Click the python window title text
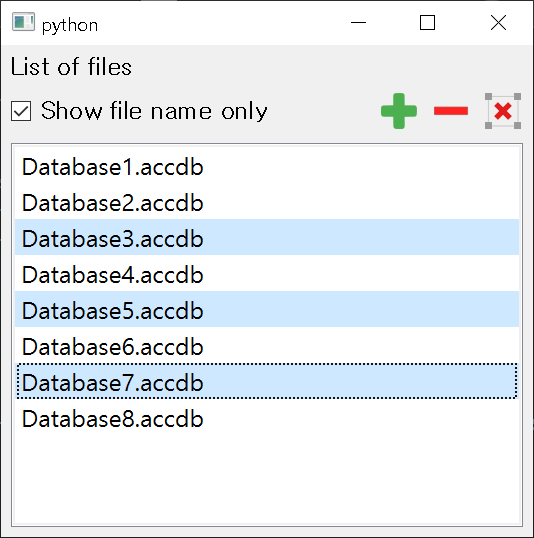Image resolution: width=534 pixels, height=538 pixels. click(x=70, y=26)
